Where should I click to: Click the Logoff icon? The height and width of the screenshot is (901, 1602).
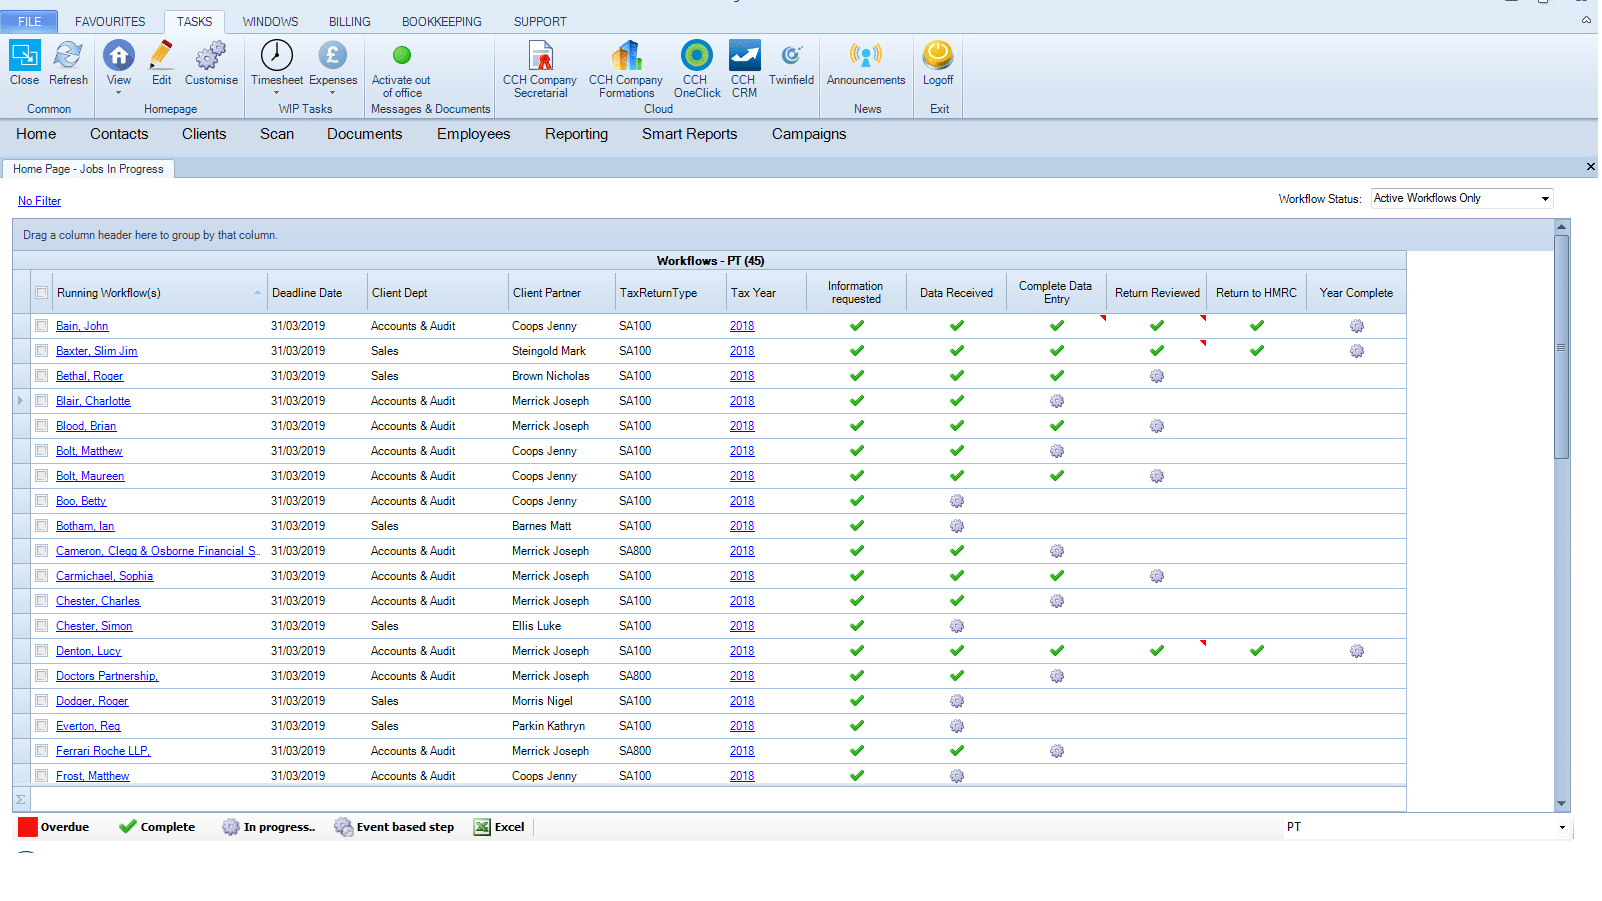coord(938,55)
